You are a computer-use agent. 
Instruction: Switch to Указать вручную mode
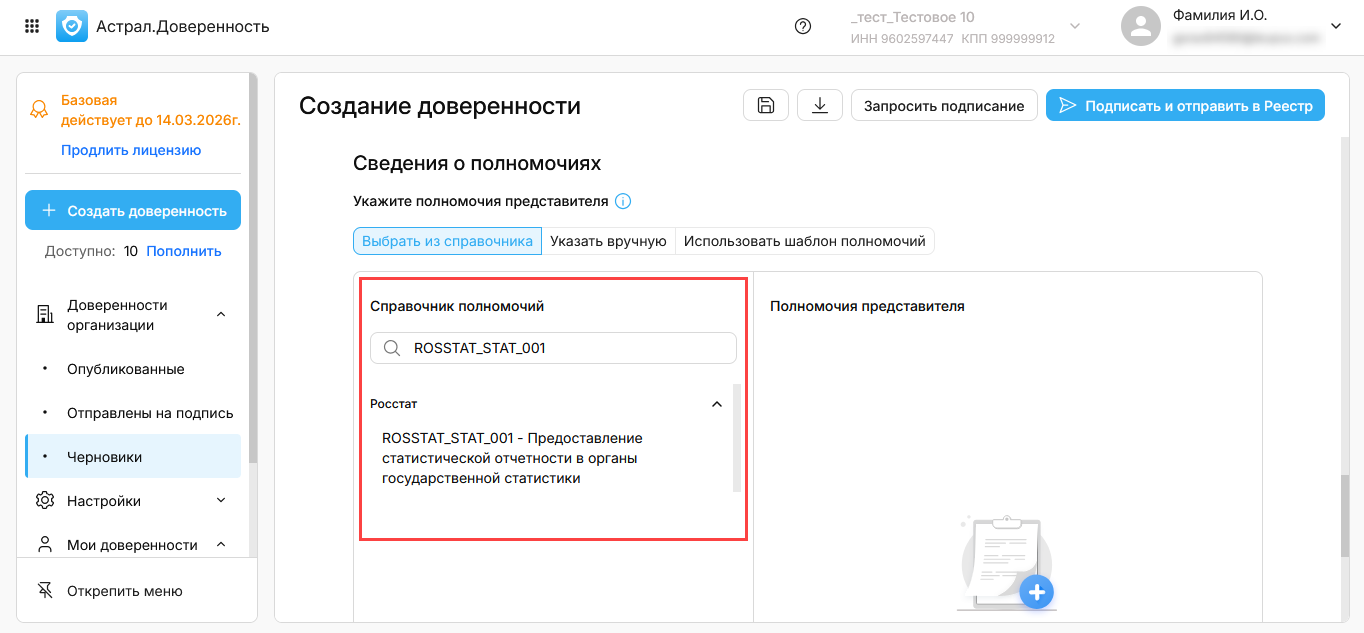click(x=608, y=241)
